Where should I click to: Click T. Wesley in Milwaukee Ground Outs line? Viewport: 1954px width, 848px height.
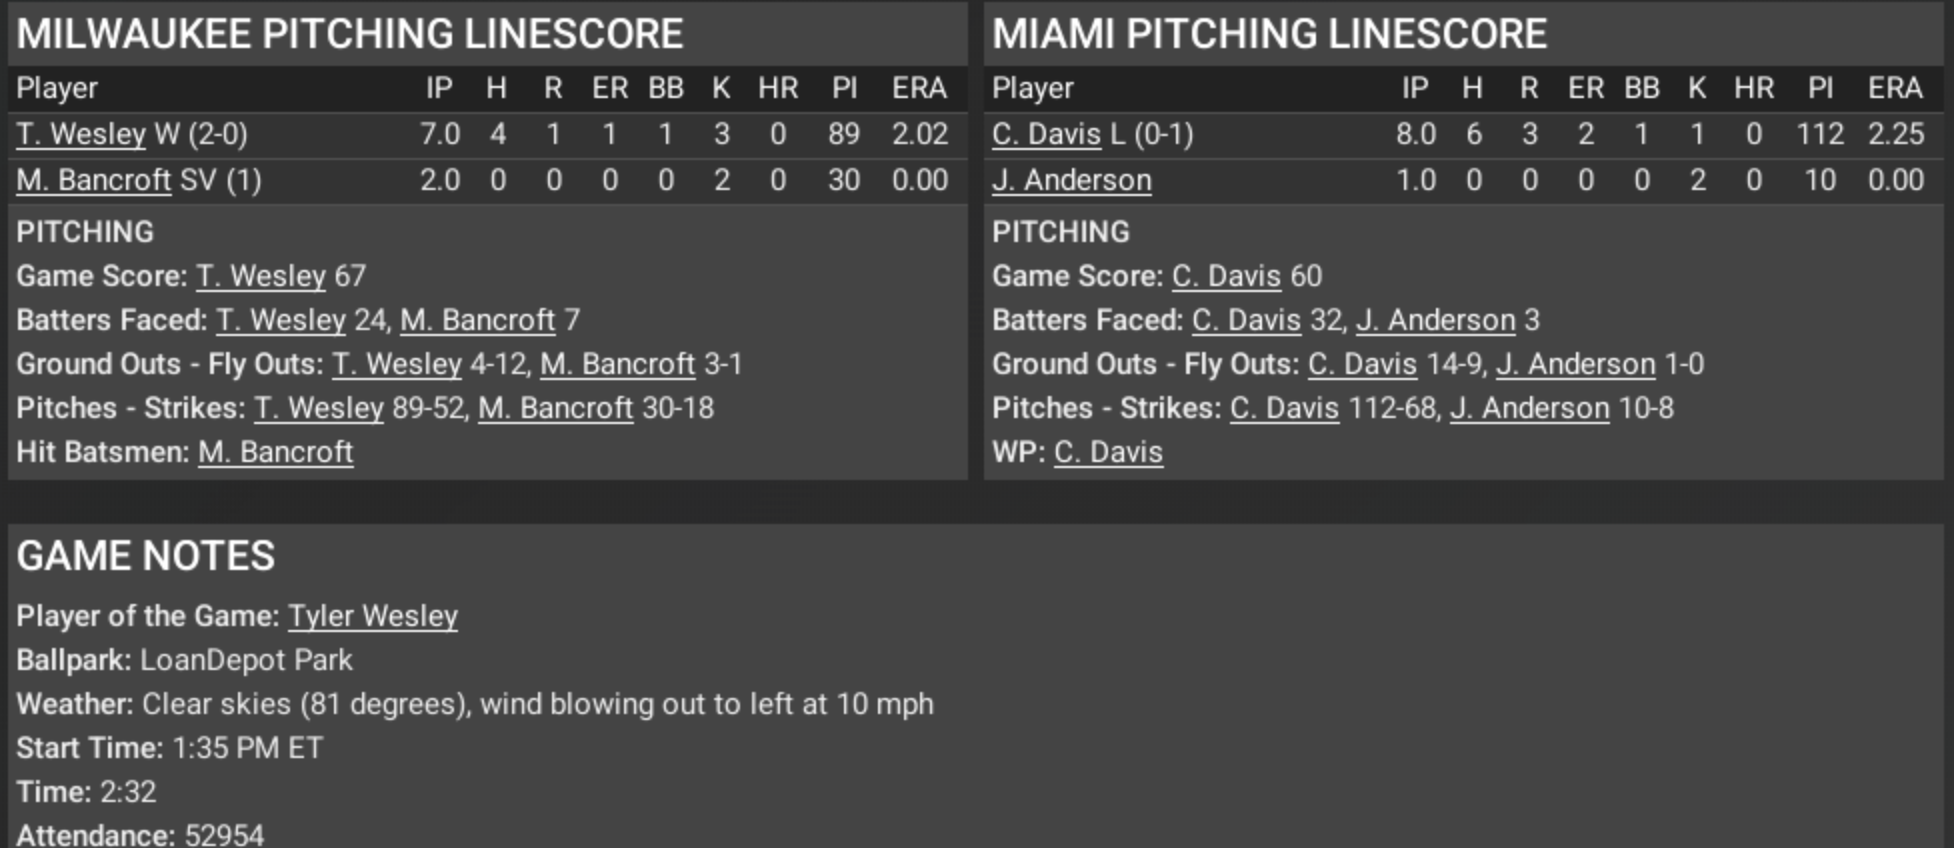point(397,364)
